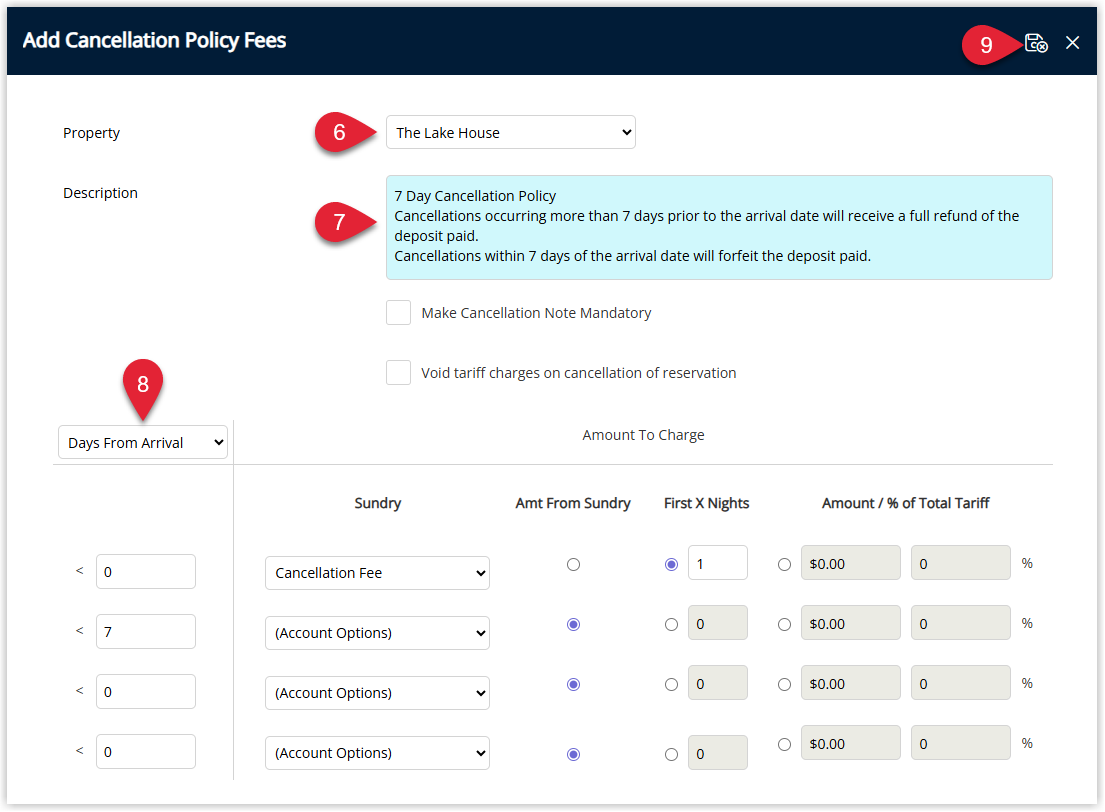Click the First X Nights field in 7 days row

point(717,622)
